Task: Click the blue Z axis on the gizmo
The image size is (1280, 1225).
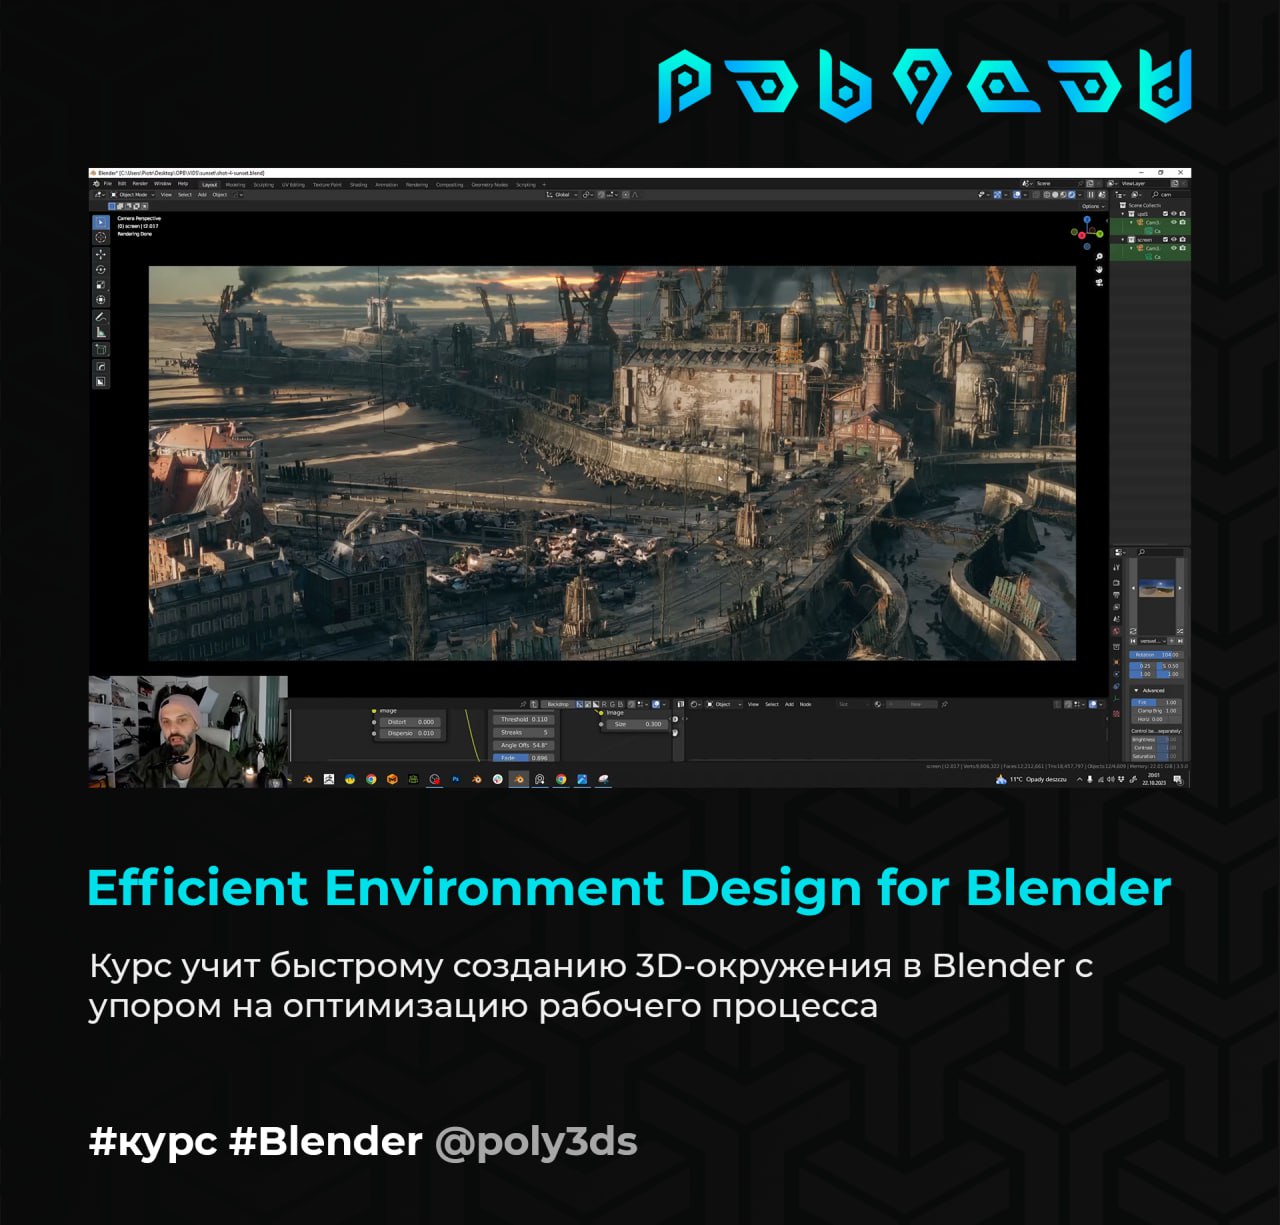Action: pyautogui.click(x=1087, y=219)
